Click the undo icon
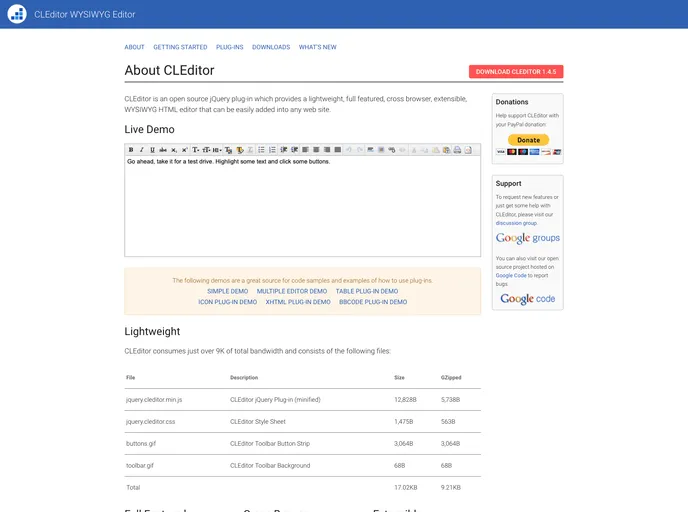Viewport: 688px width, 512px height. [x=349, y=150]
